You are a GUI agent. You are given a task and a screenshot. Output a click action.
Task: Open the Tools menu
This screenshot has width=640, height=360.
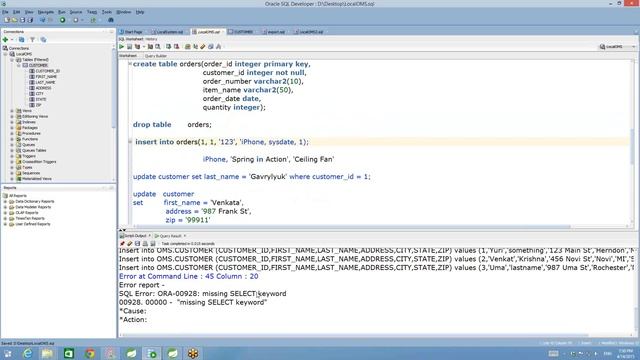[x=107, y=12]
